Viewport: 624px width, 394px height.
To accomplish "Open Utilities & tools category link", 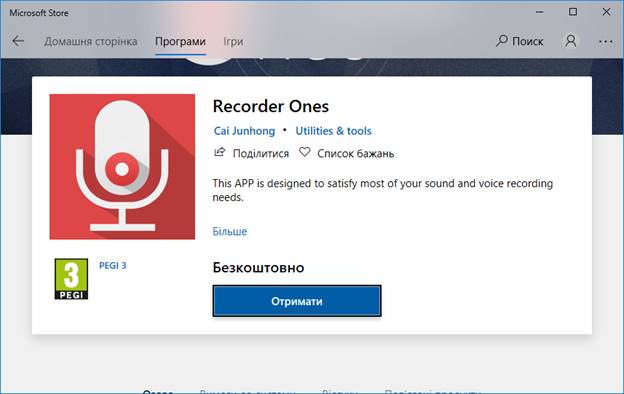I will pos(333,131).
